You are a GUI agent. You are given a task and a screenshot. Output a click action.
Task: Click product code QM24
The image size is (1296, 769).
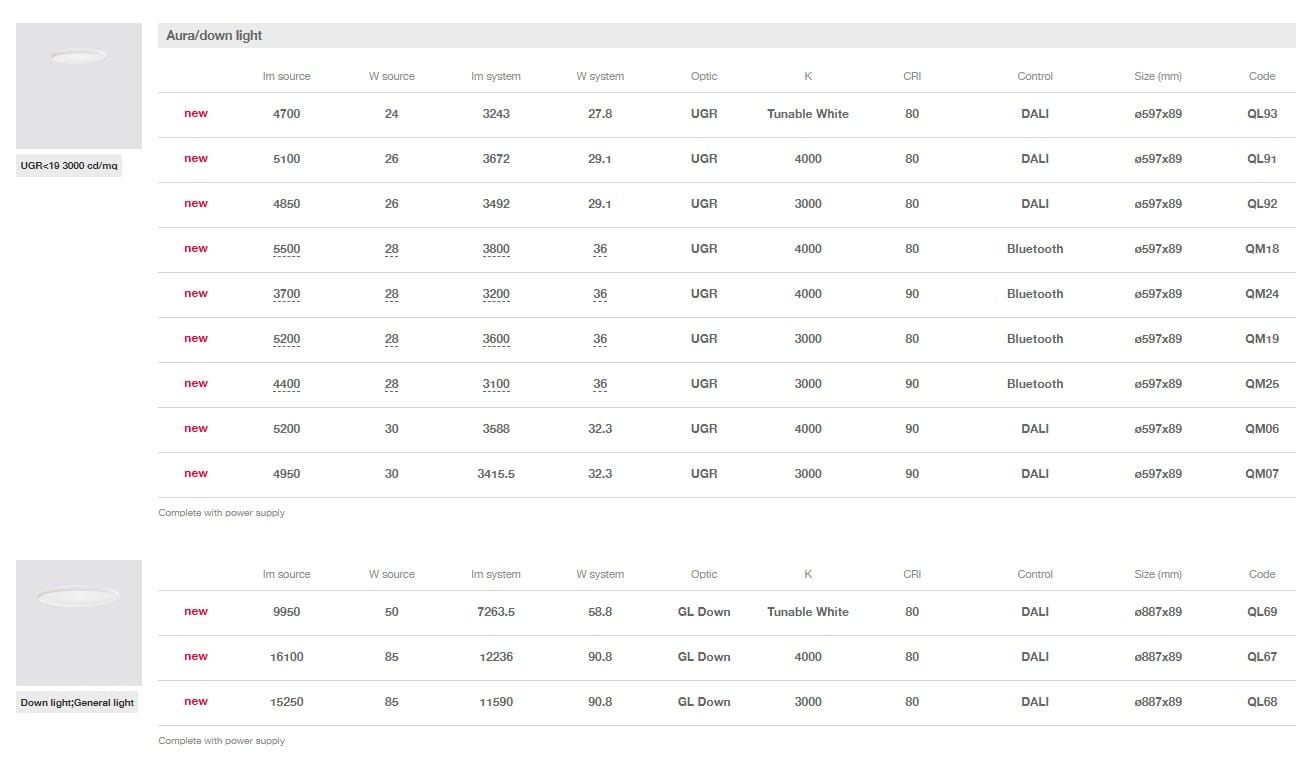(x=1261, y=294)
